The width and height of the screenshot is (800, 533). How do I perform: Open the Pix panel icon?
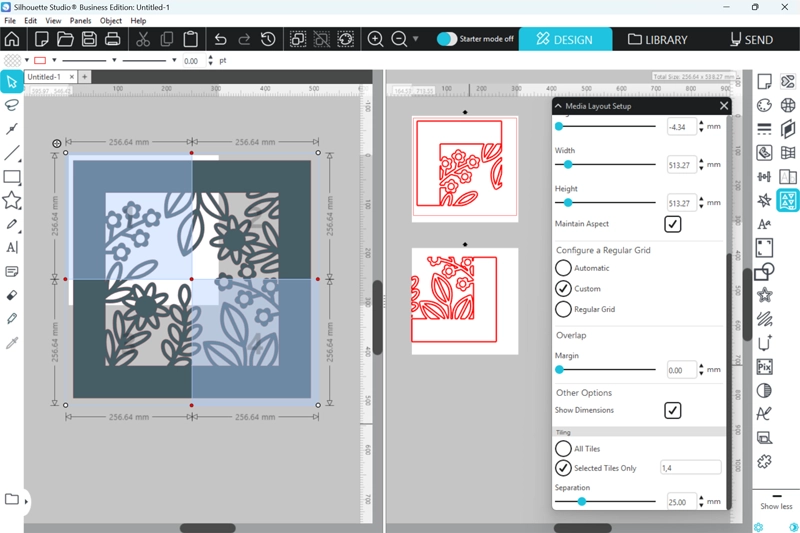pos(764,367)
